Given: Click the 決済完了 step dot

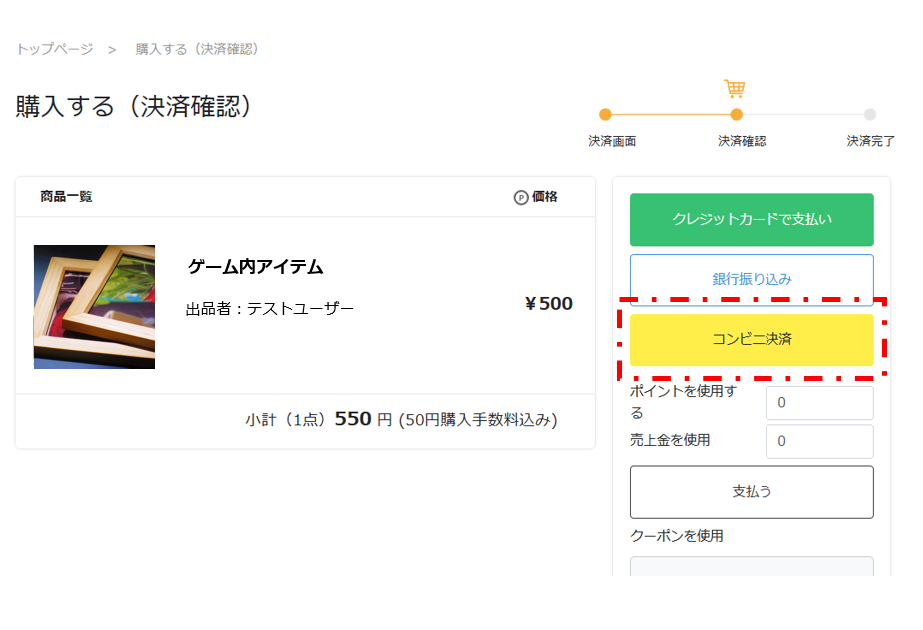Looking at the screenshot, I should [x=870, y=115].
